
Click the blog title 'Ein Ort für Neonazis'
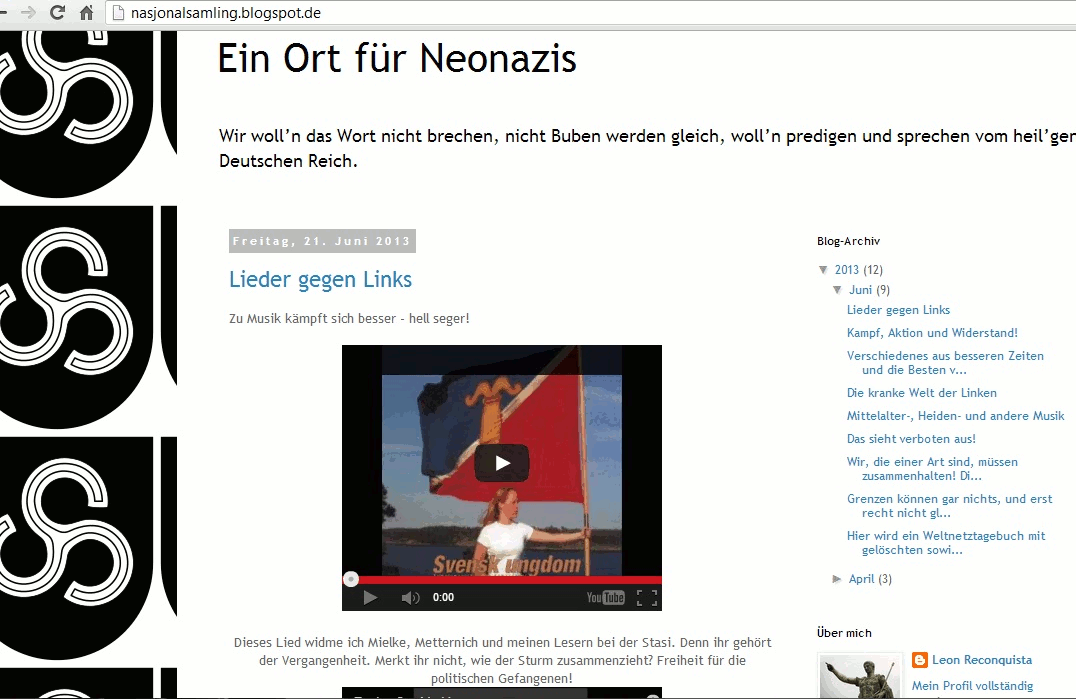tap(397, 58)
